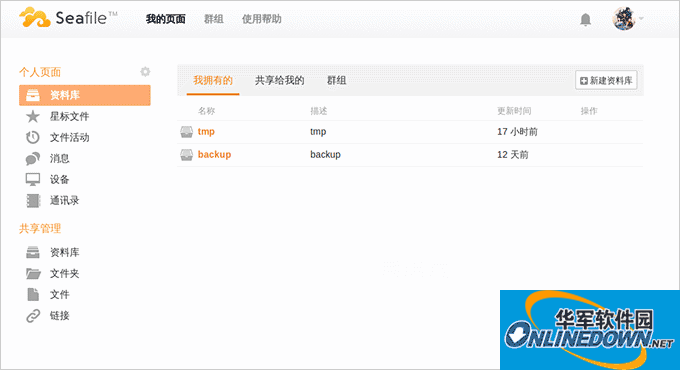680x370 pixels.
Task: Click the Seafile logo
Action: click(x=68, y=17)
